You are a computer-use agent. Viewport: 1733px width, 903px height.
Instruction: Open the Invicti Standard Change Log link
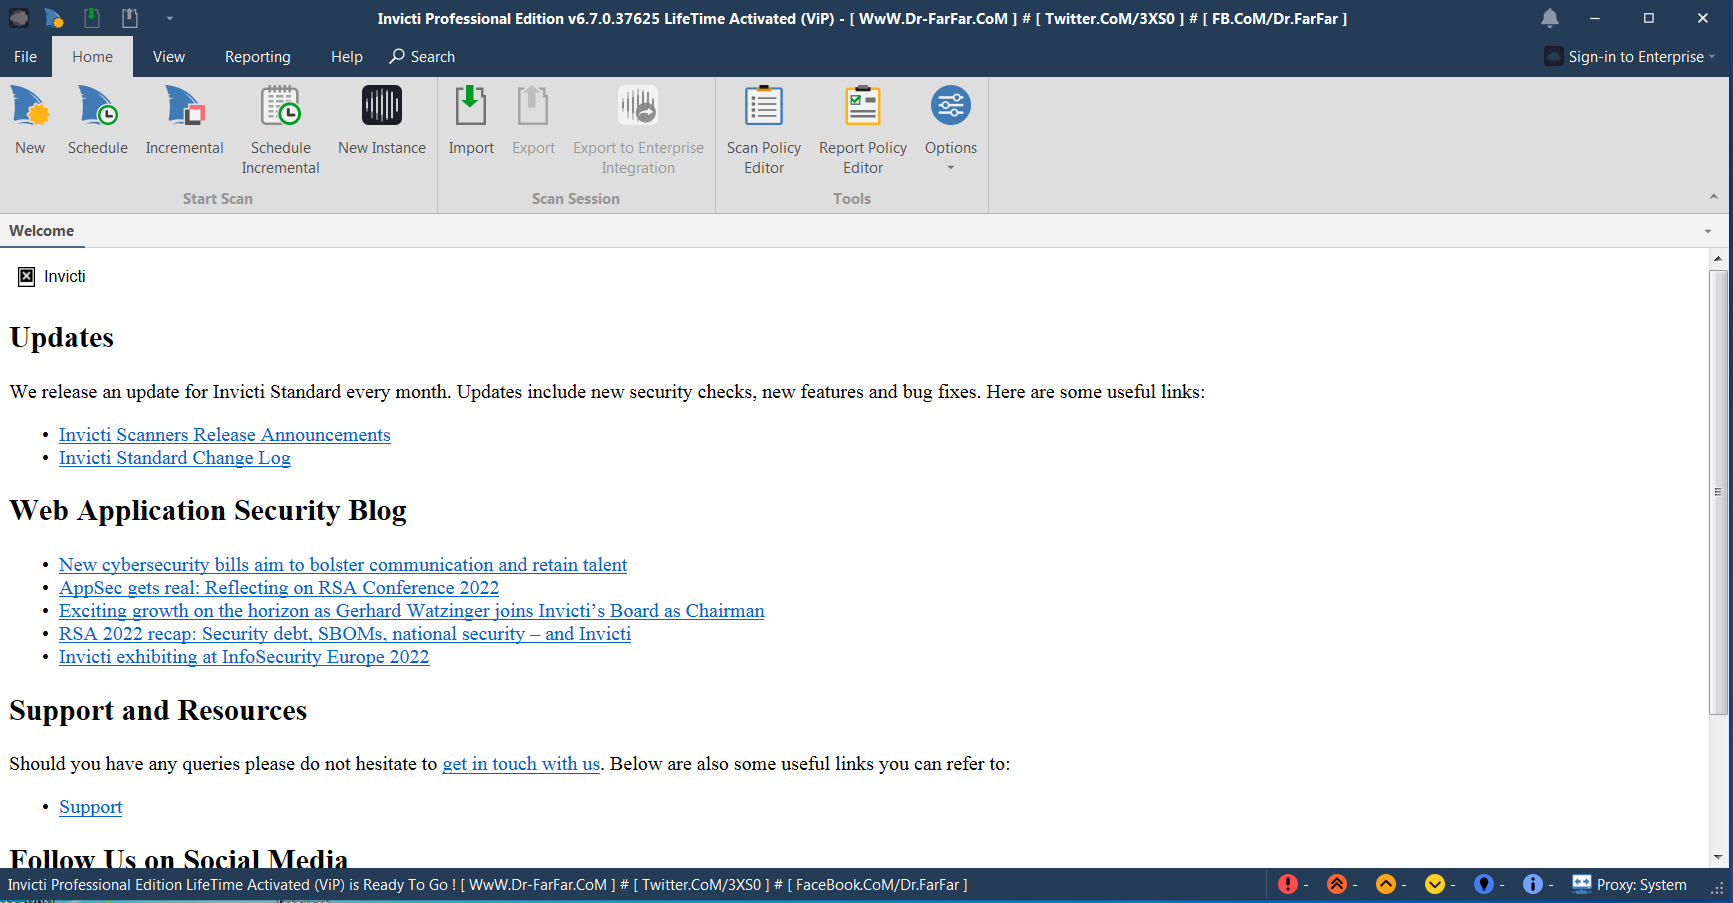[174, 458]
